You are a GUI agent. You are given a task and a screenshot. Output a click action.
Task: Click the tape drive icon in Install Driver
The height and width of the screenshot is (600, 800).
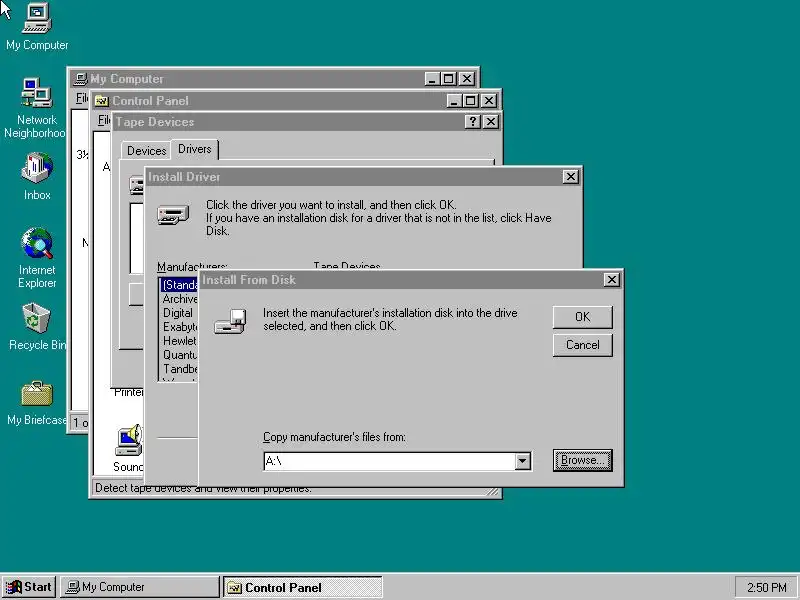pos(173,214)
